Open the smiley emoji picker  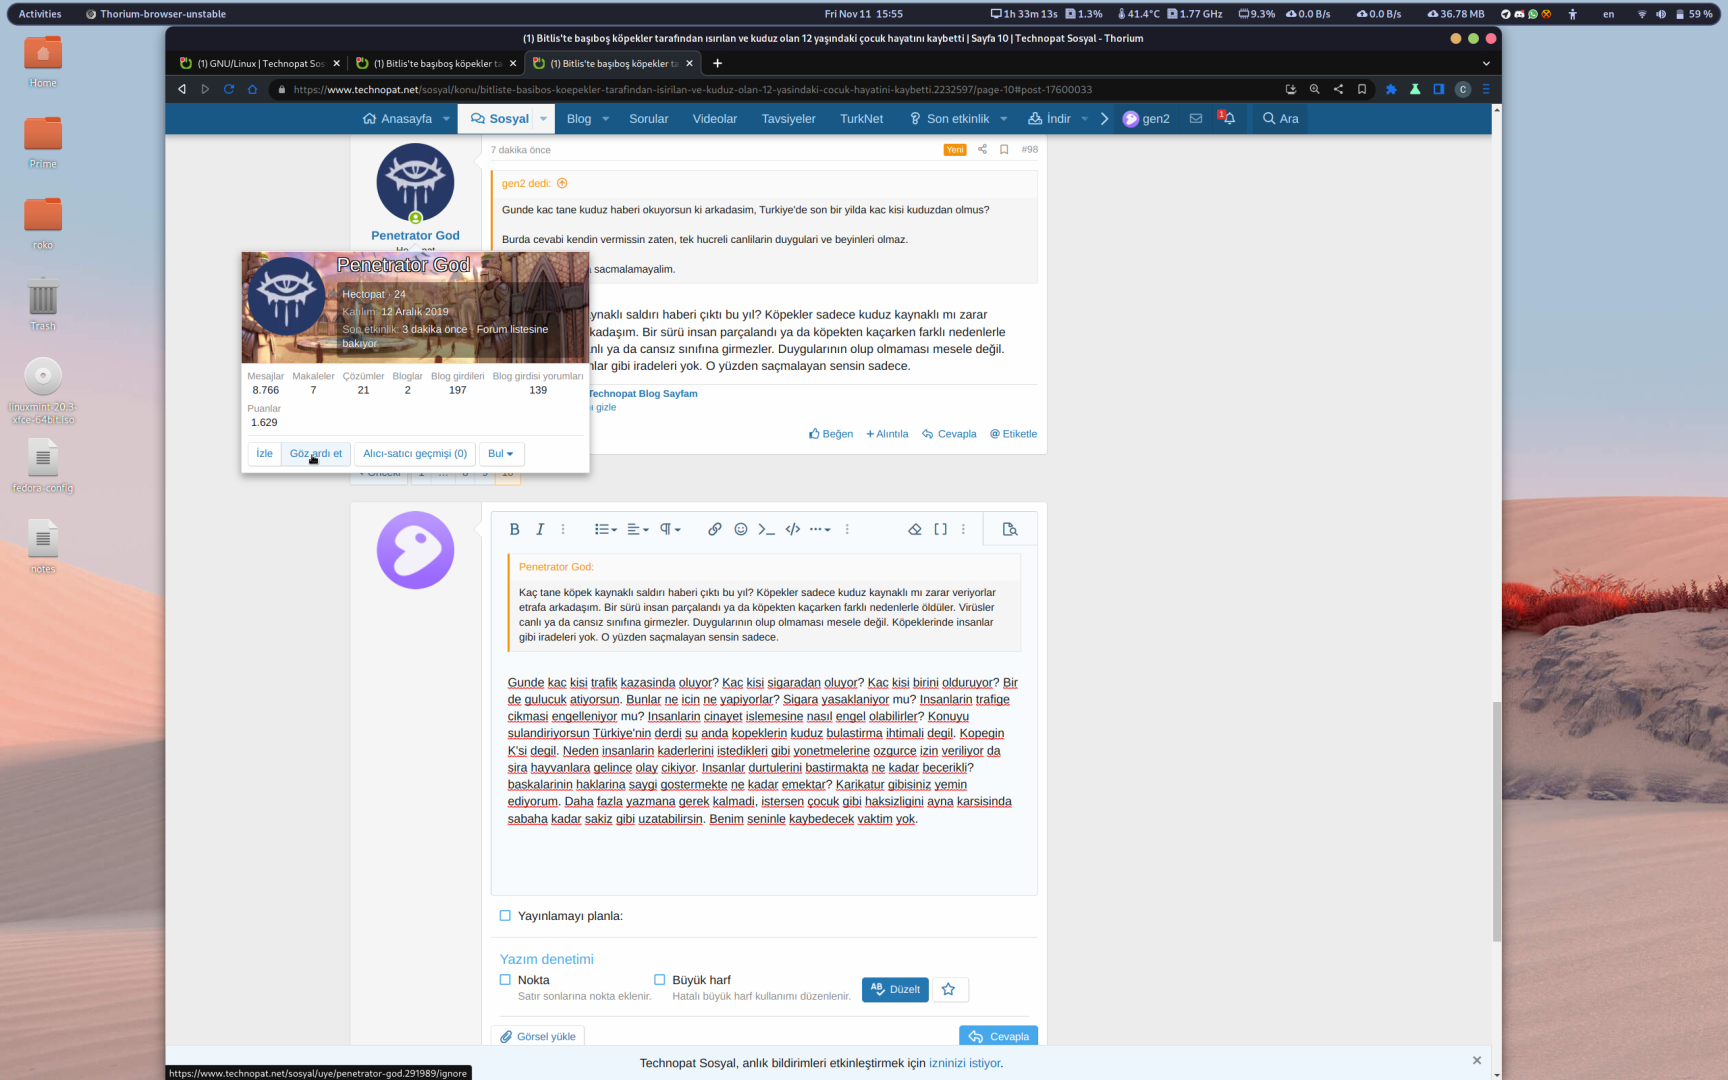[x=741, y=530]
